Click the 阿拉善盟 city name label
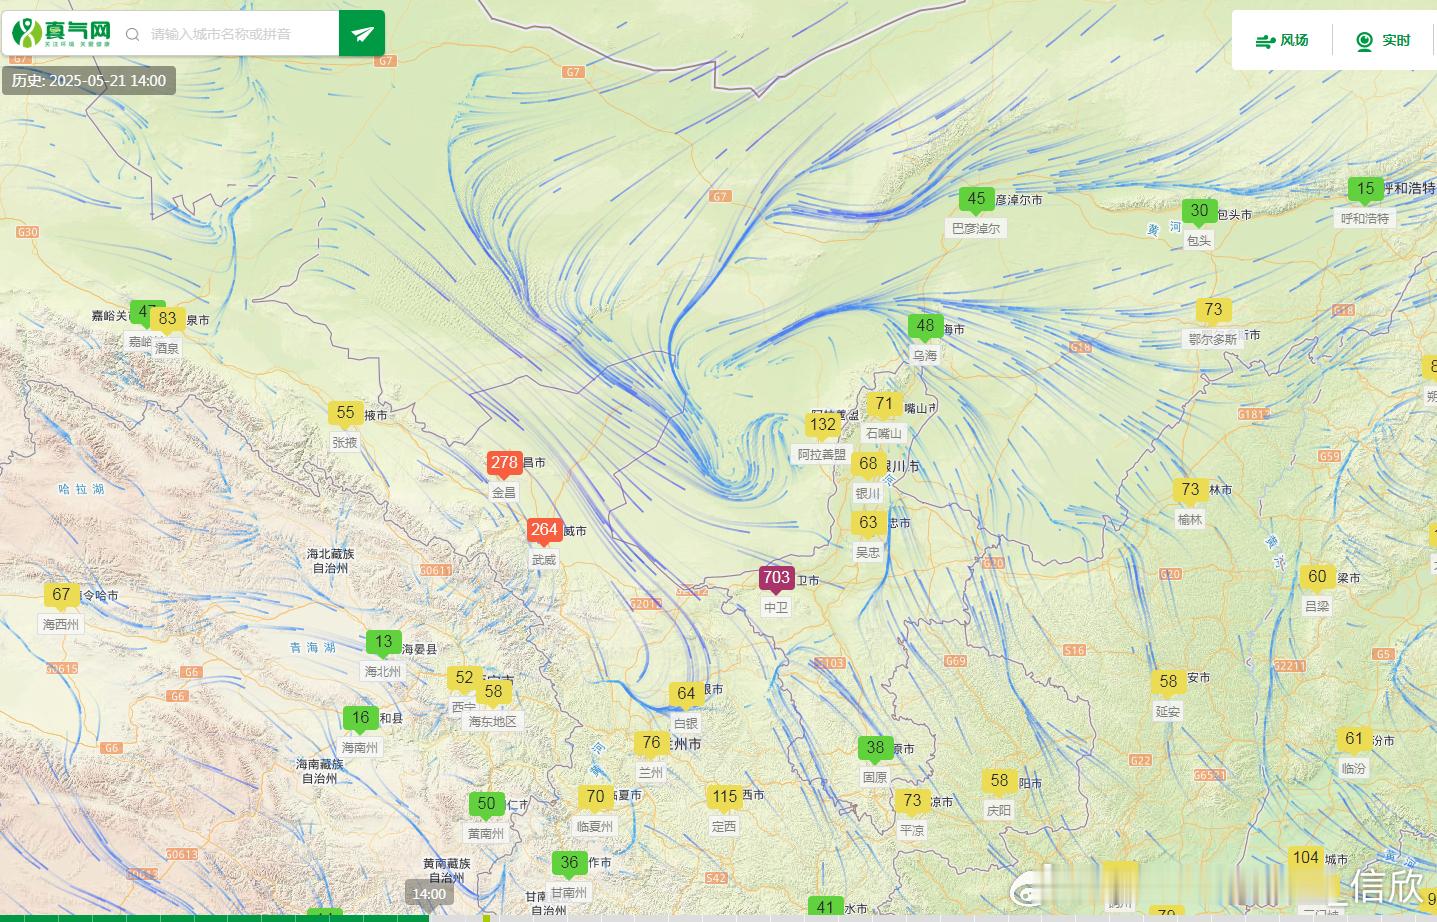Screen dimensions: 1437x922 coord(822,455)
